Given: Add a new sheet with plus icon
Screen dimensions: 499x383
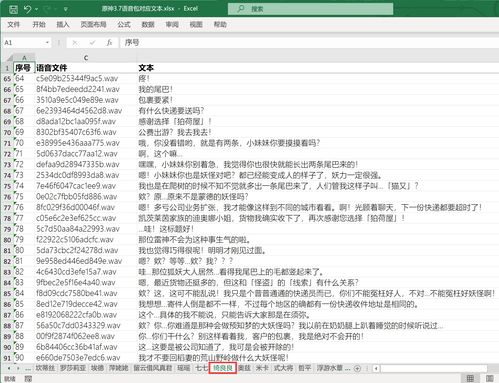Looking at the screenshot, I should 357,368.
